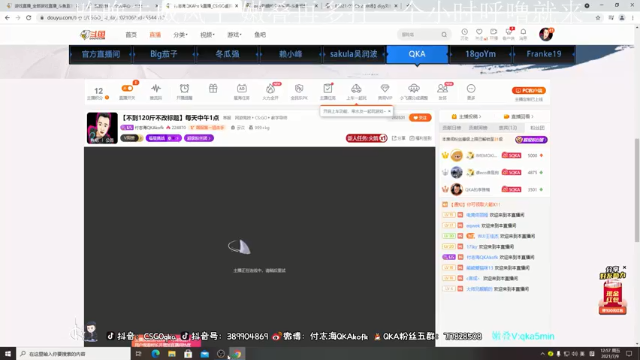The image size is (640, 360).
Task: Click the orange follow heart button
Action: (x=420, y=118)
